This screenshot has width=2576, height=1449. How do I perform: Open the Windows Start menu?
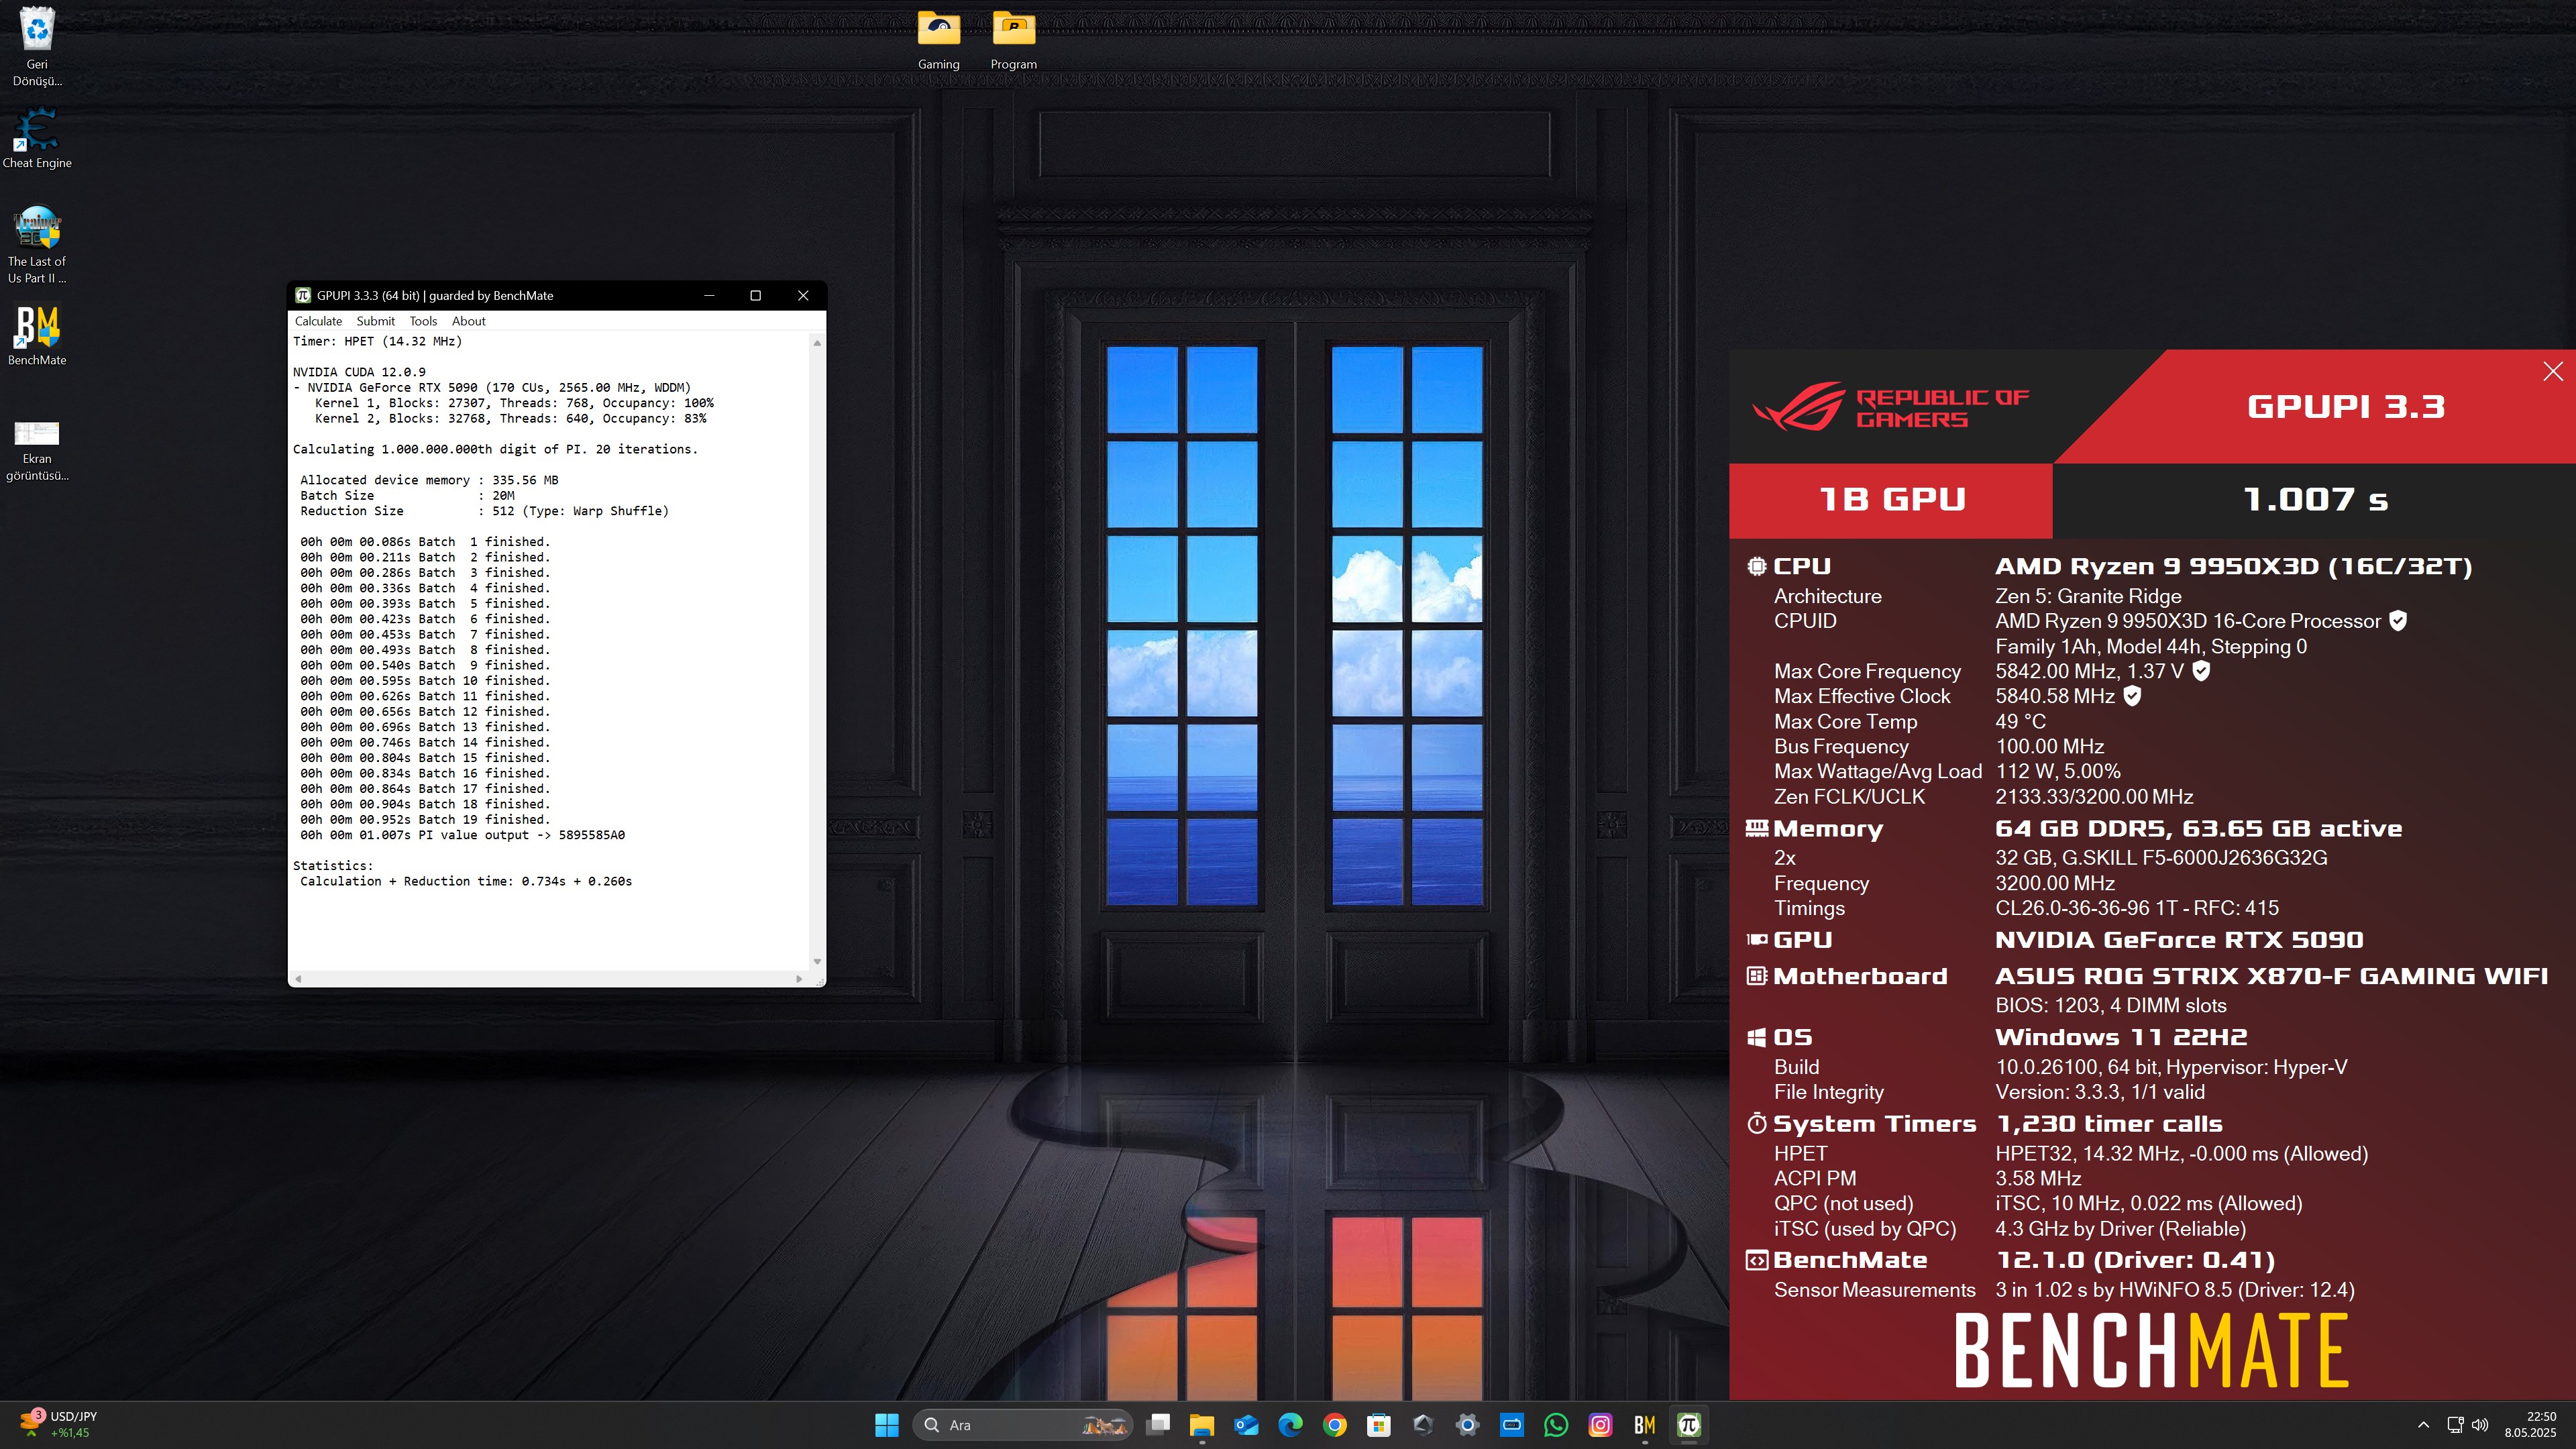(x=887, y=1425)
